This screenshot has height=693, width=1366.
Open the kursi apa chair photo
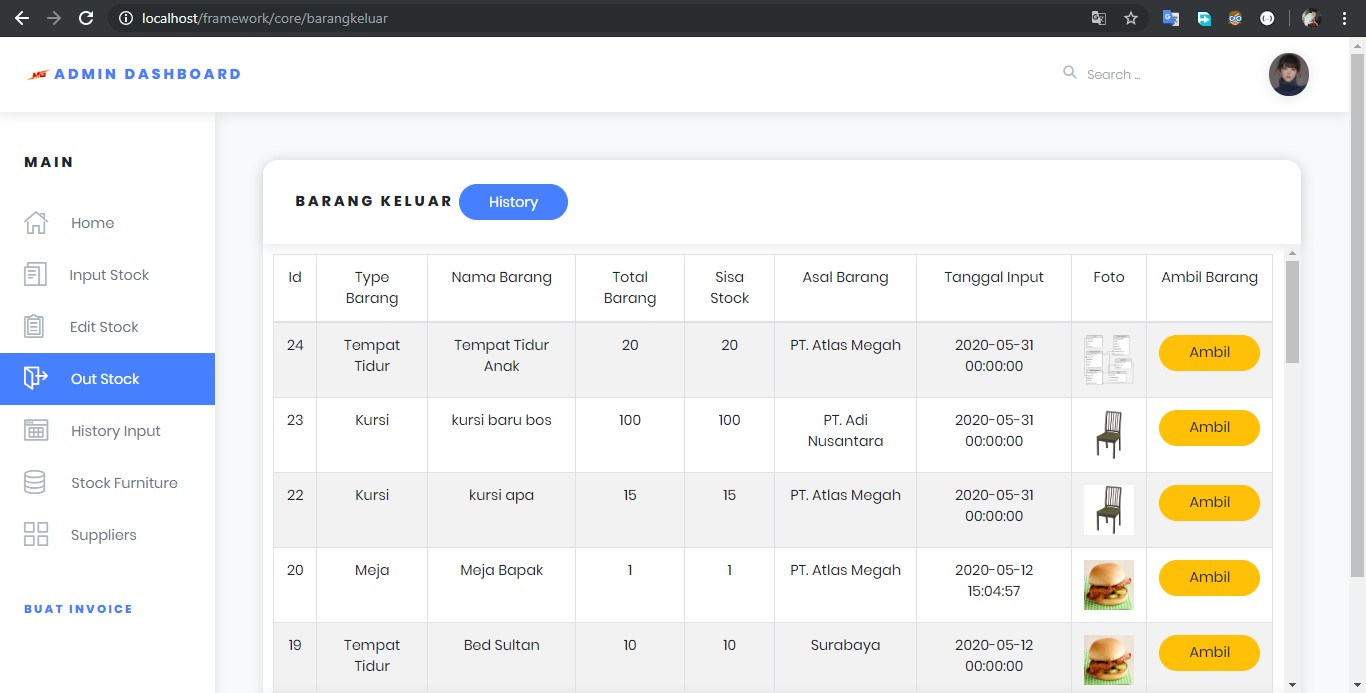(x=1108, y=510)
